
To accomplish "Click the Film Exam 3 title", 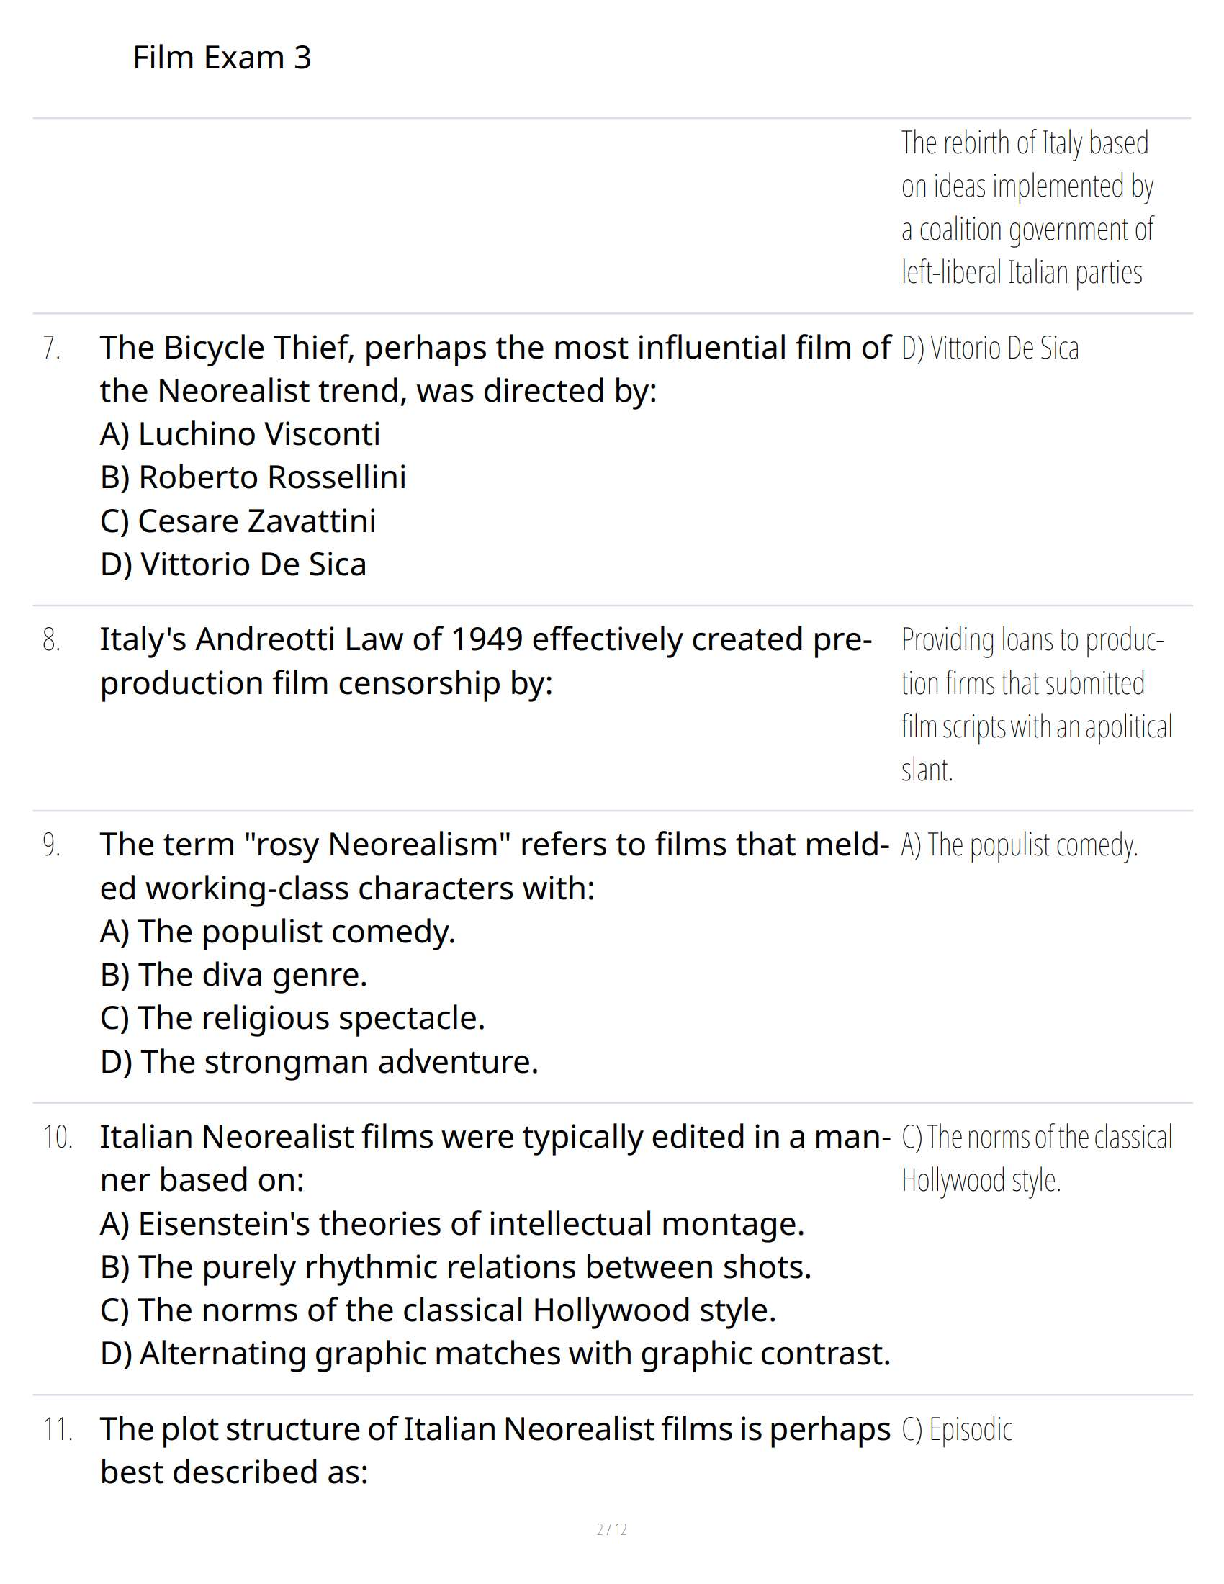I will [x=222, y=57].
